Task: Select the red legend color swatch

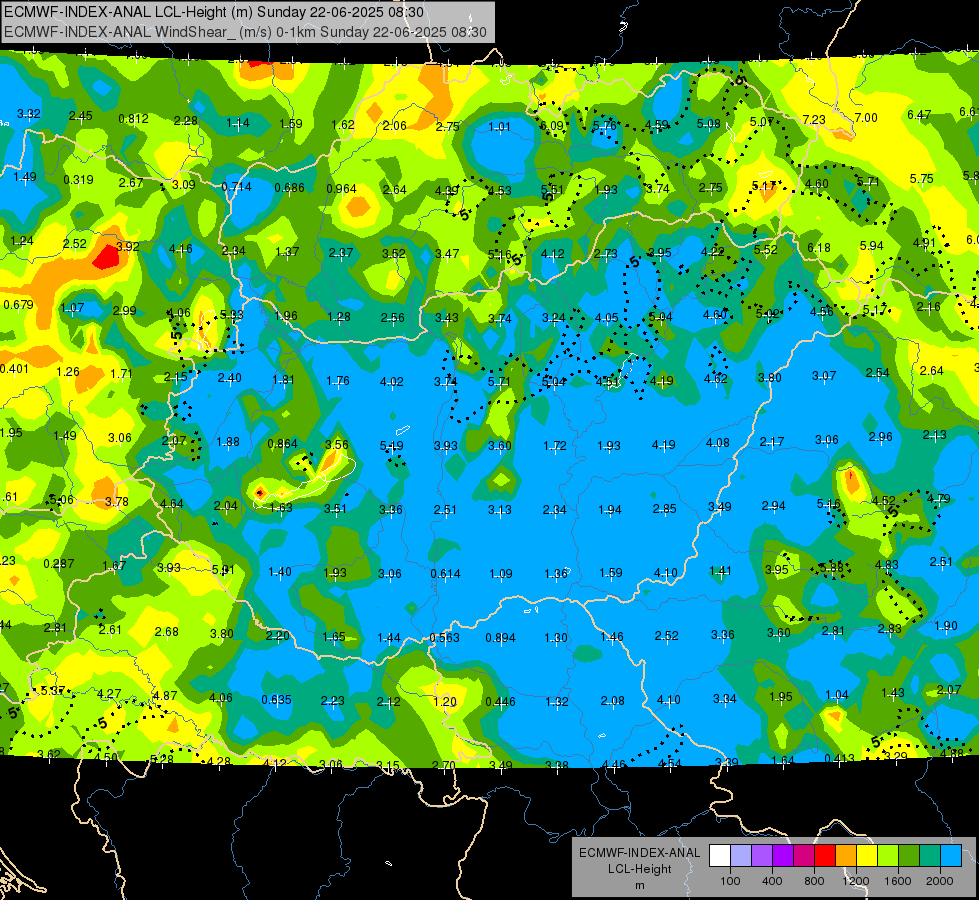Action: pyautogui.click(x=825, y=856)
